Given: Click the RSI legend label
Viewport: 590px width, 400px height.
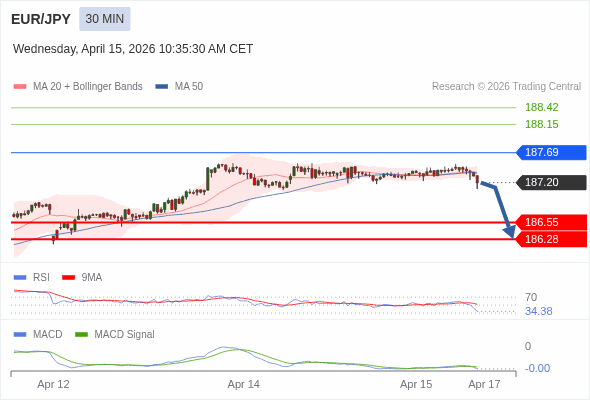Looking at the screenshot, I should [x=41, y=278].
